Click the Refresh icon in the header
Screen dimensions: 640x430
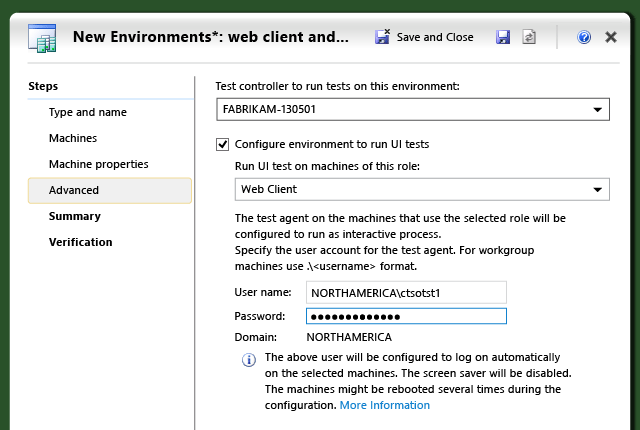click(529, 37)
